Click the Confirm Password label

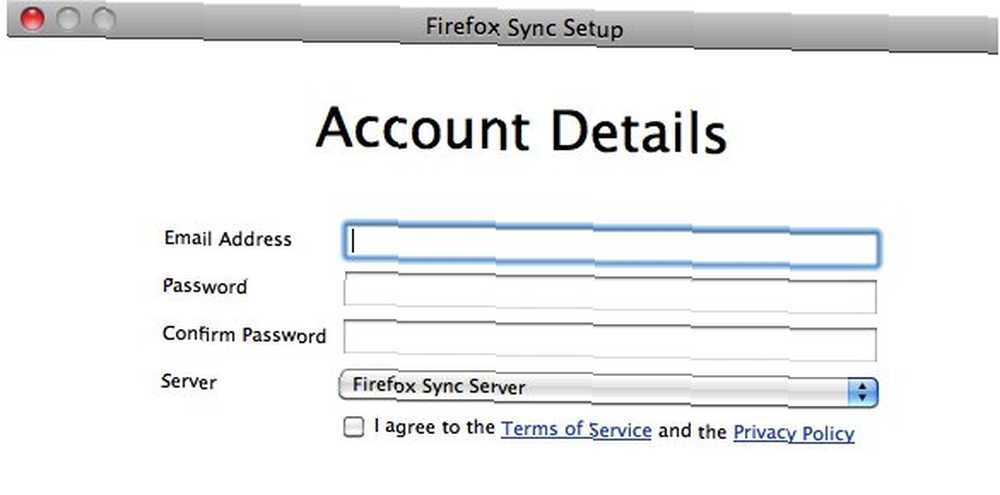coord(244,334)
